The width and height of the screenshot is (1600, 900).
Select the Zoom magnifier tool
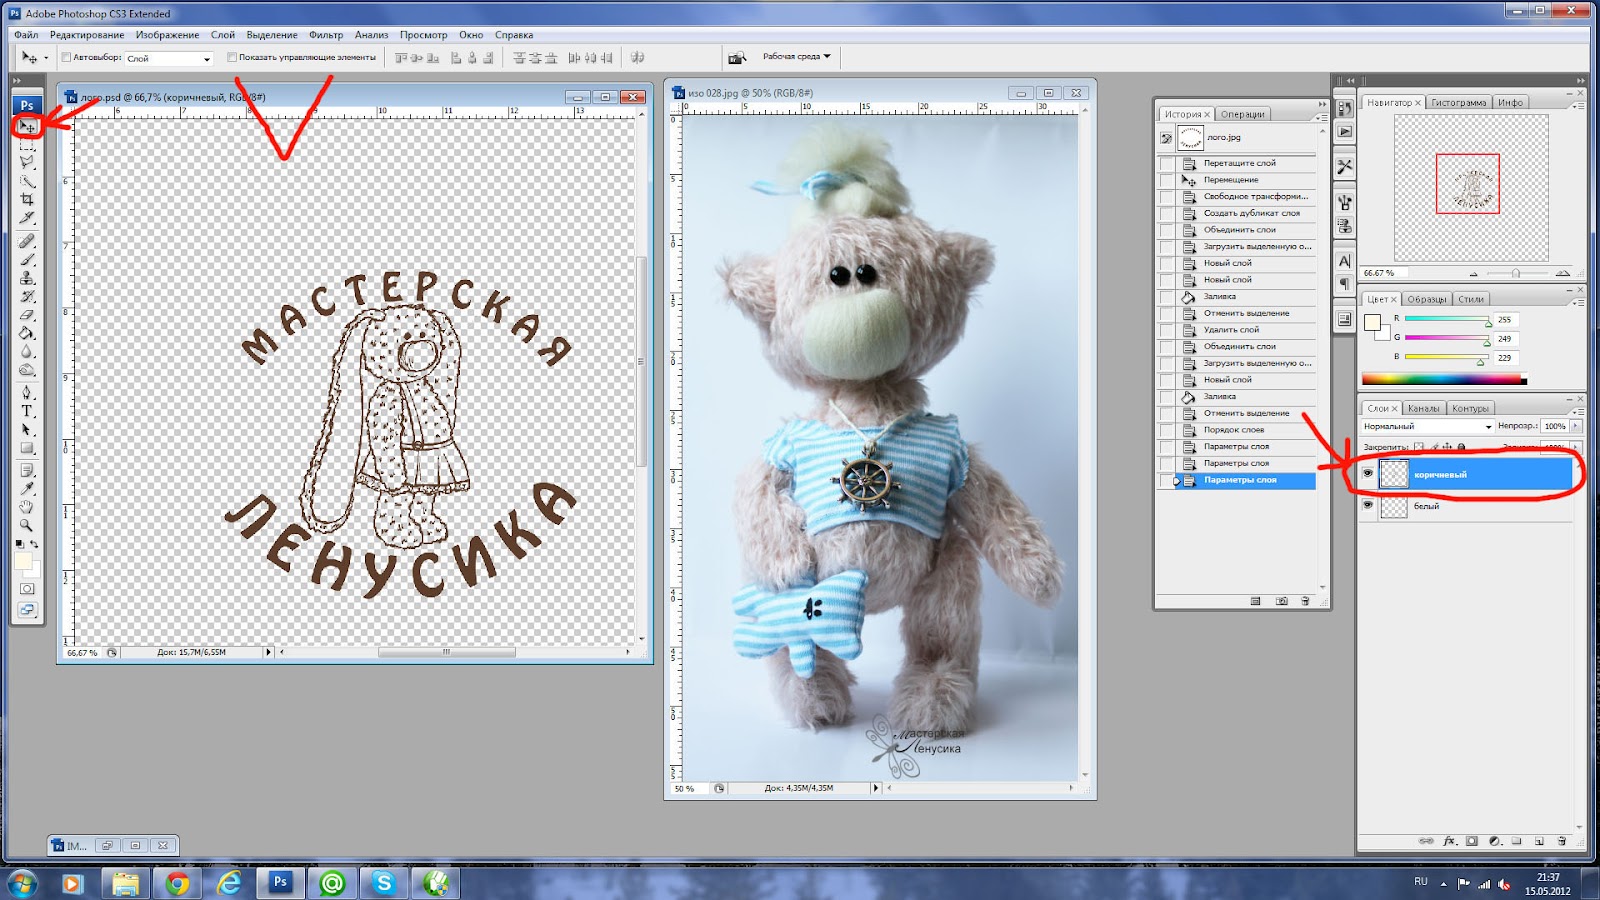tap(27, 525)
